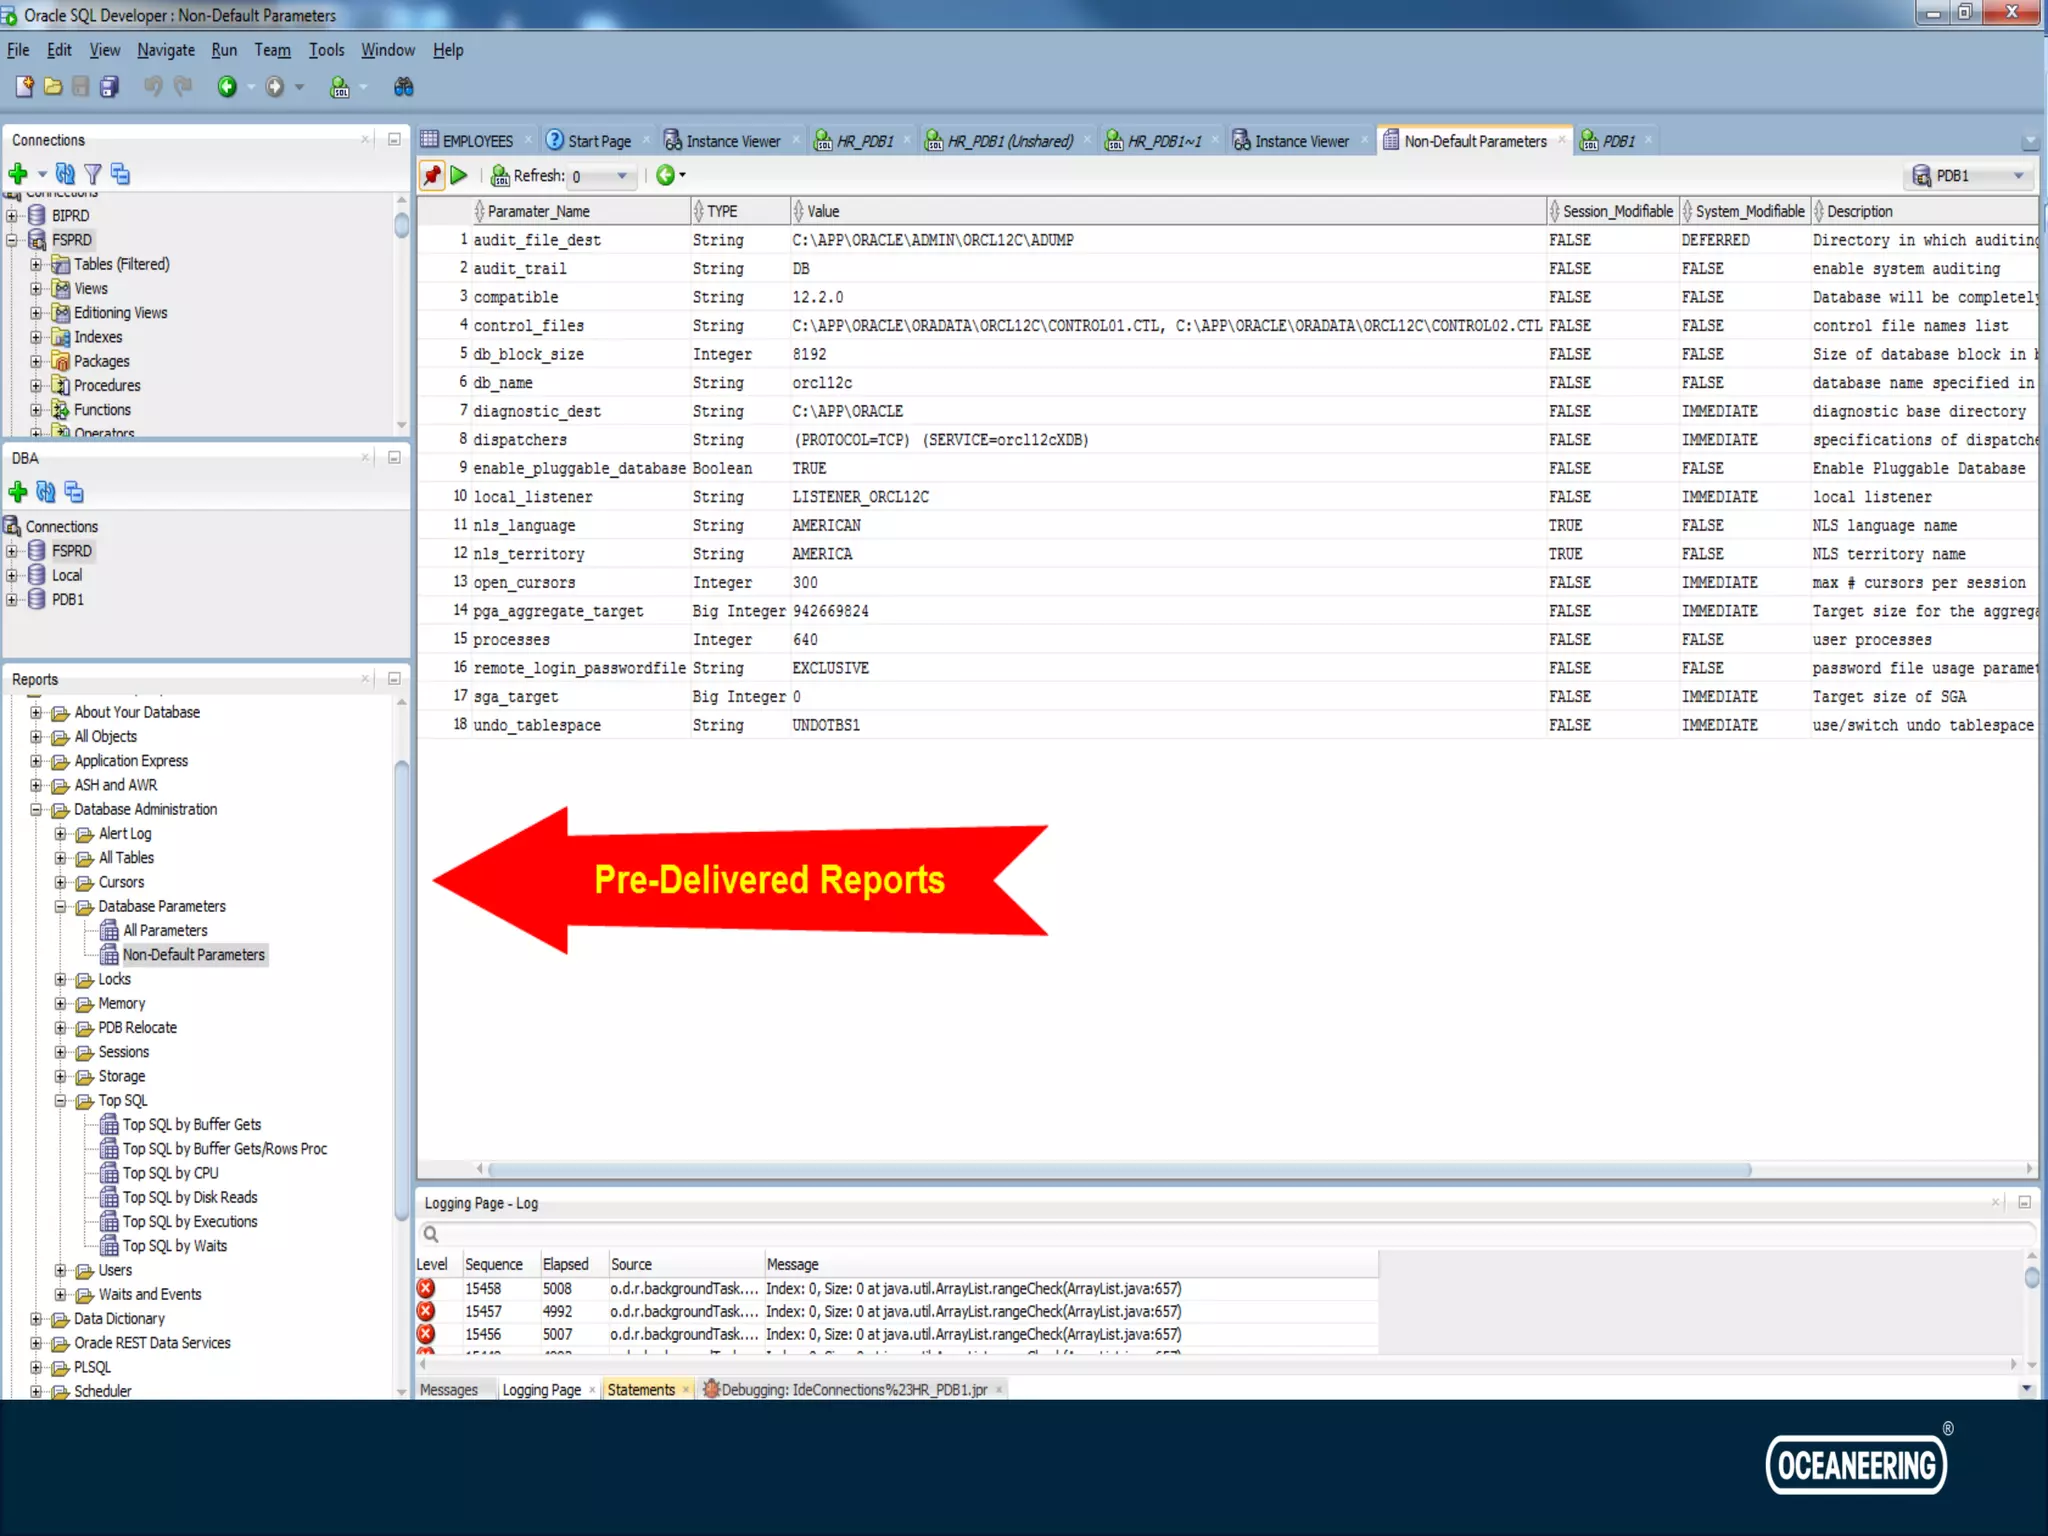The image size is (2048, 1536).
Task: Open the All Parameters report
Action: click(x=165, y=931)
